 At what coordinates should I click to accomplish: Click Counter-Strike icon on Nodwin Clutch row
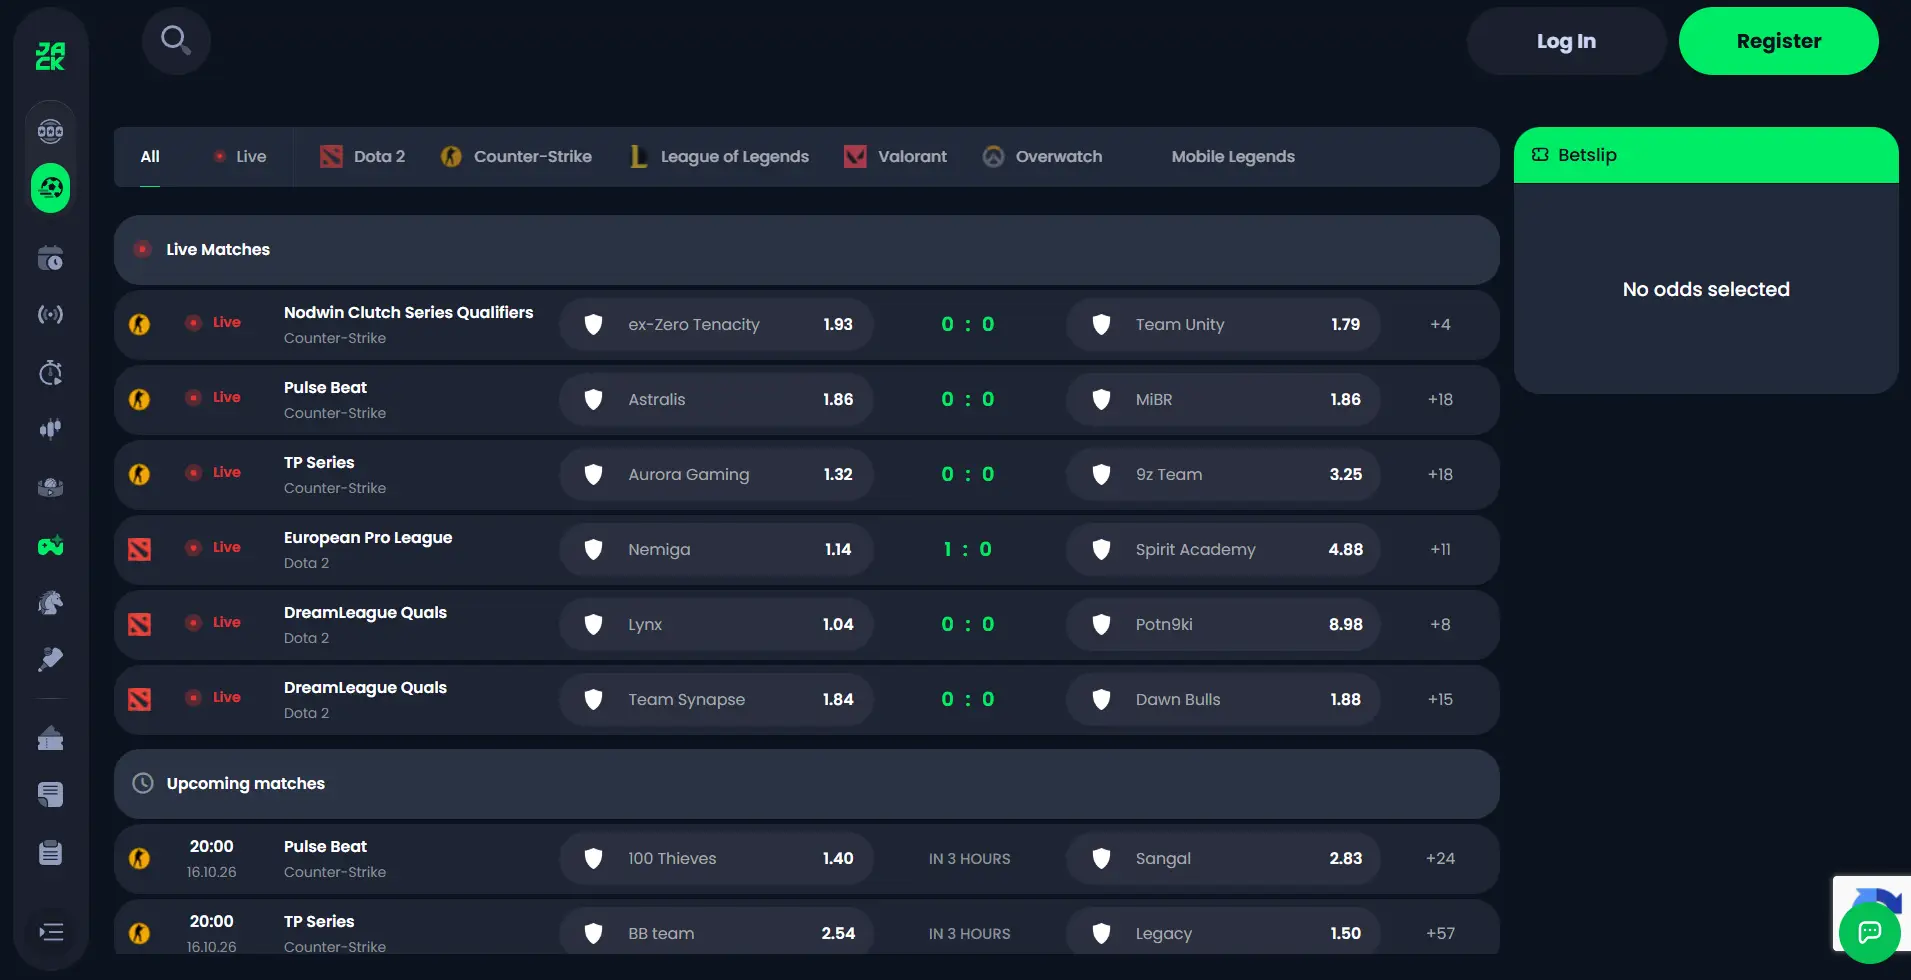pyautogui.click(x=140, y=324)
